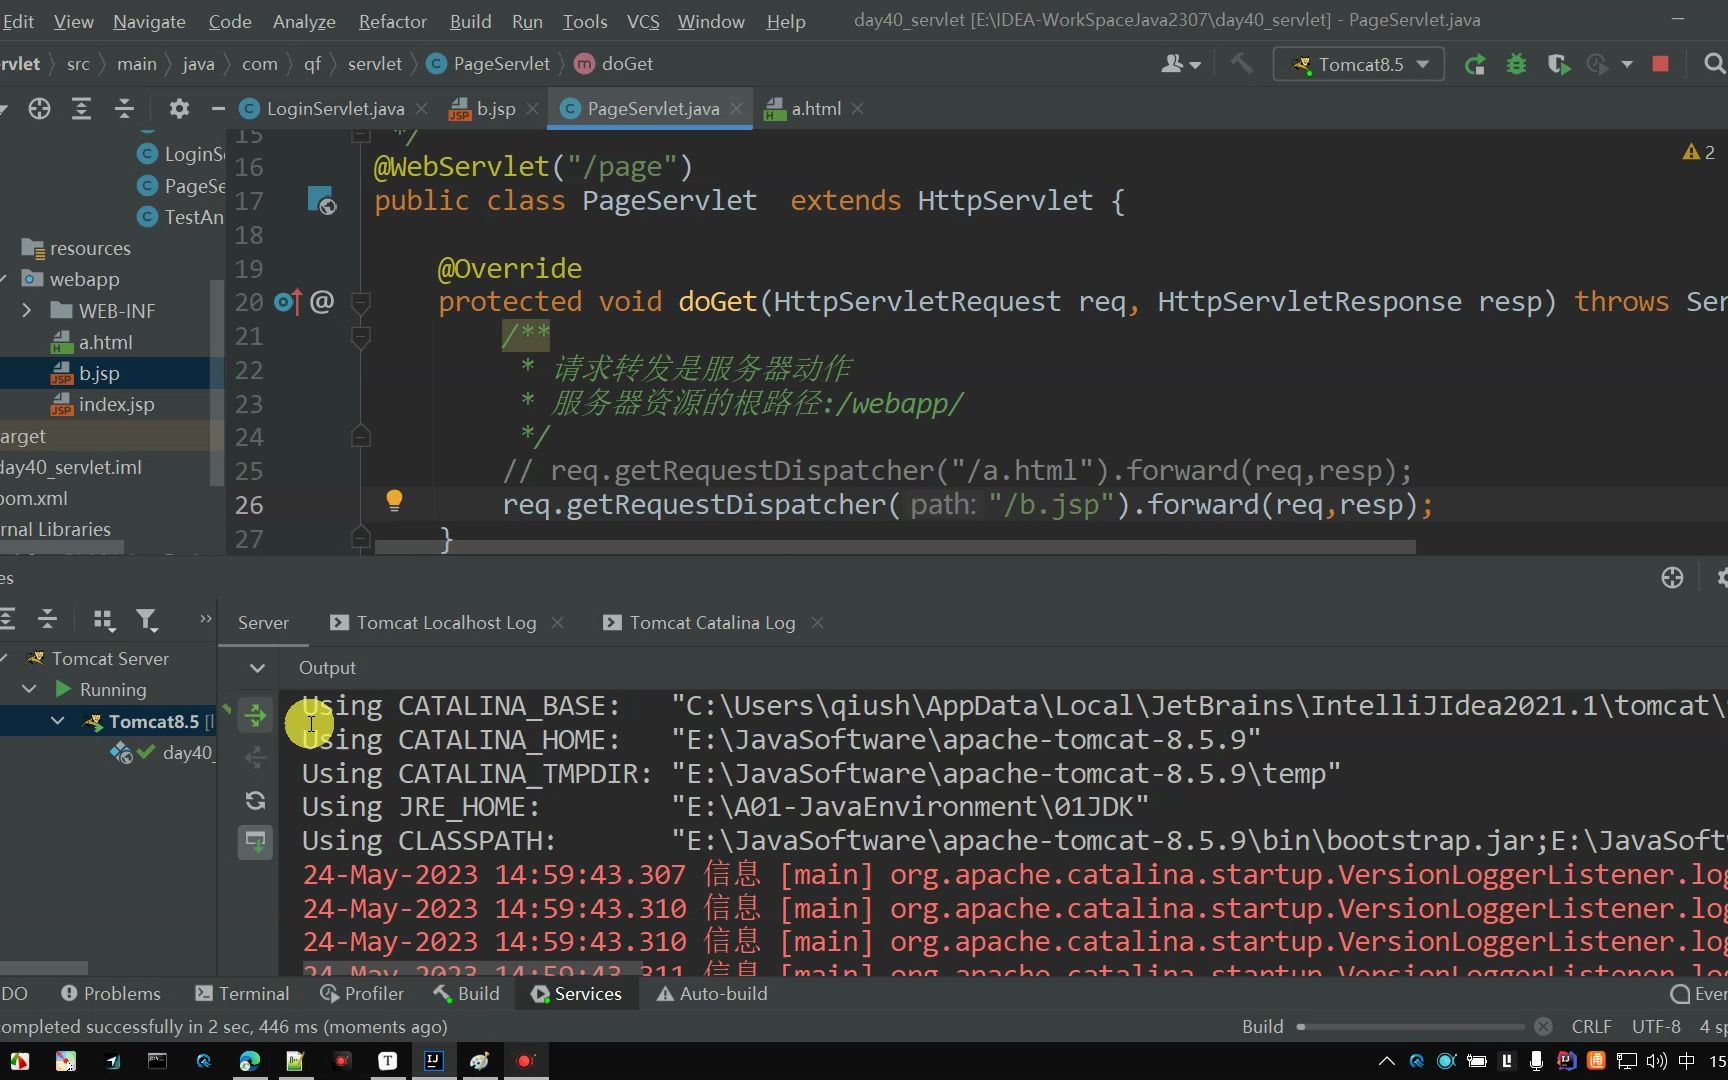The height and width of the screenshot is (1080, 1728).
Task: Hide the Project panel with minus icon
Action: (x=217, y=109)
